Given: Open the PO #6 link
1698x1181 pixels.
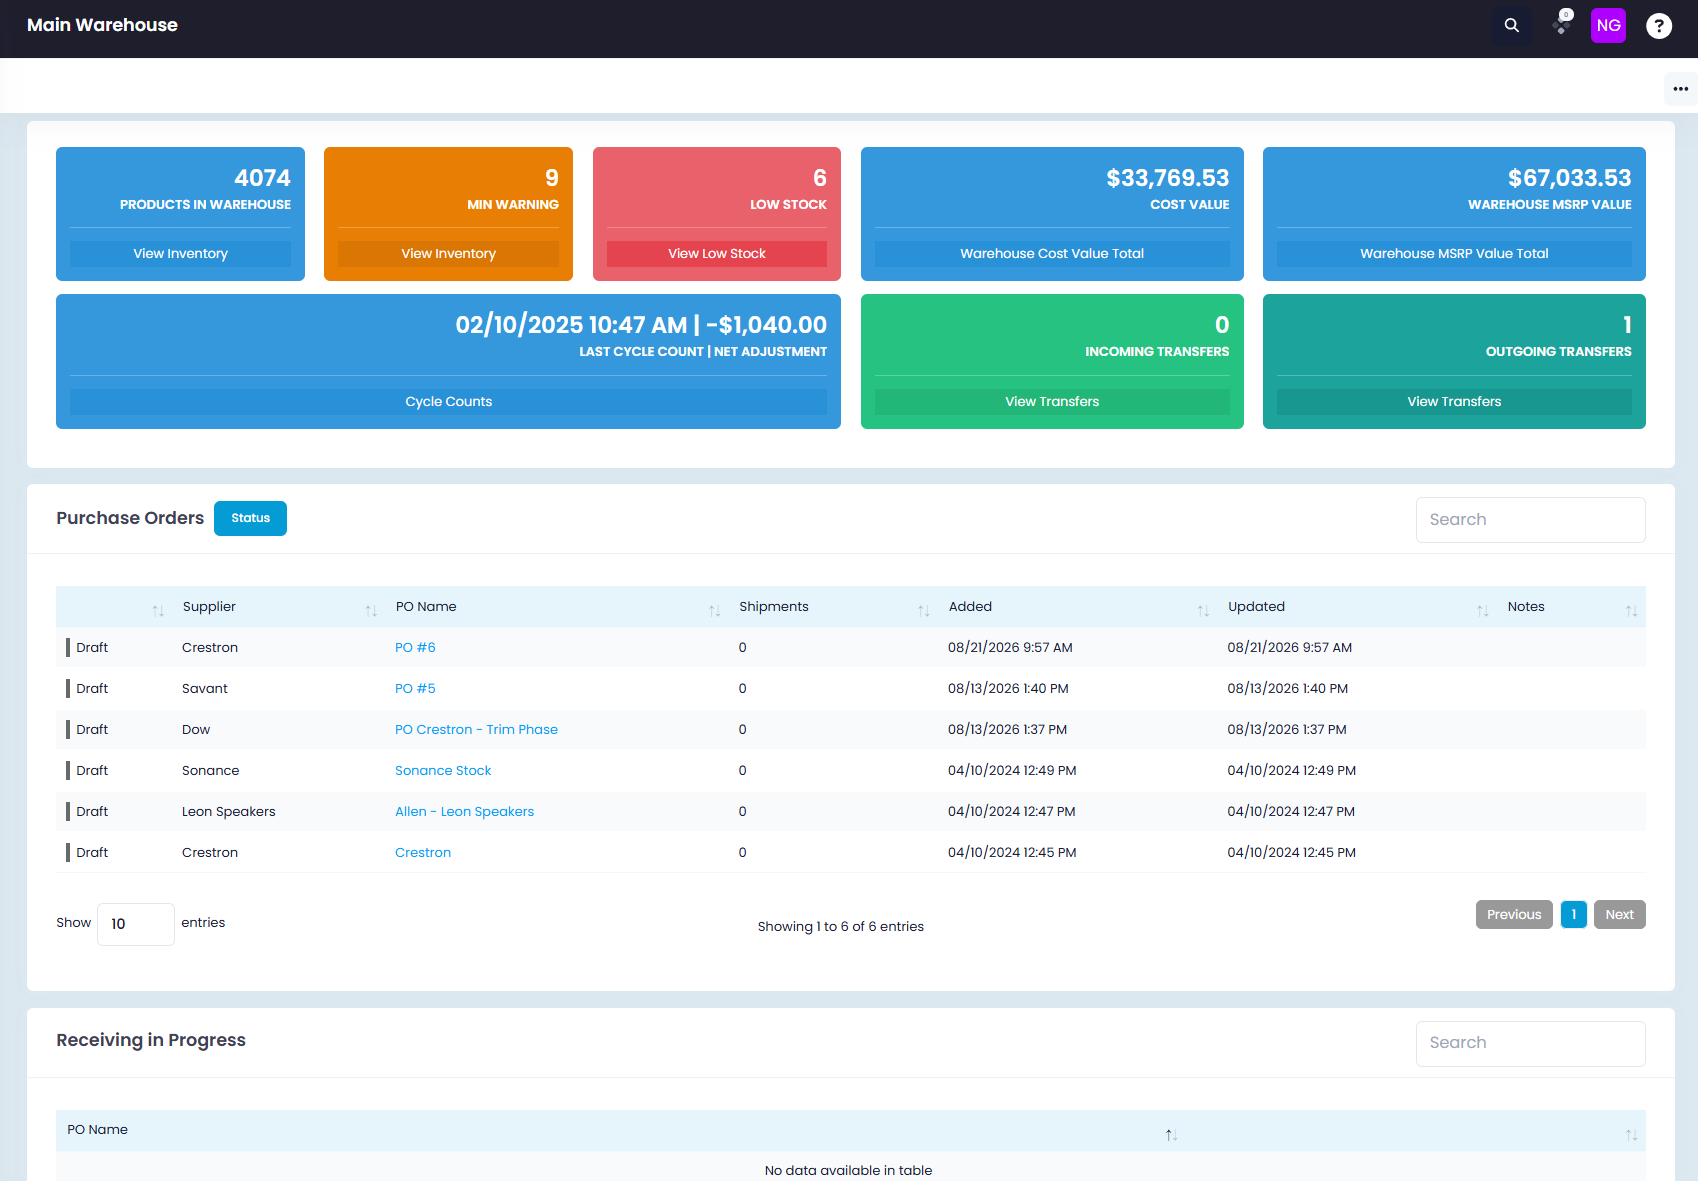Looking at the screenshot, I should coord(415,648).
